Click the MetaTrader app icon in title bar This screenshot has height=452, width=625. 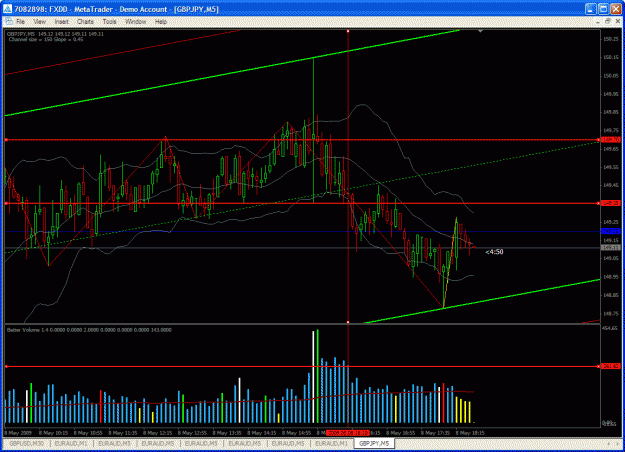coord(7,9)
